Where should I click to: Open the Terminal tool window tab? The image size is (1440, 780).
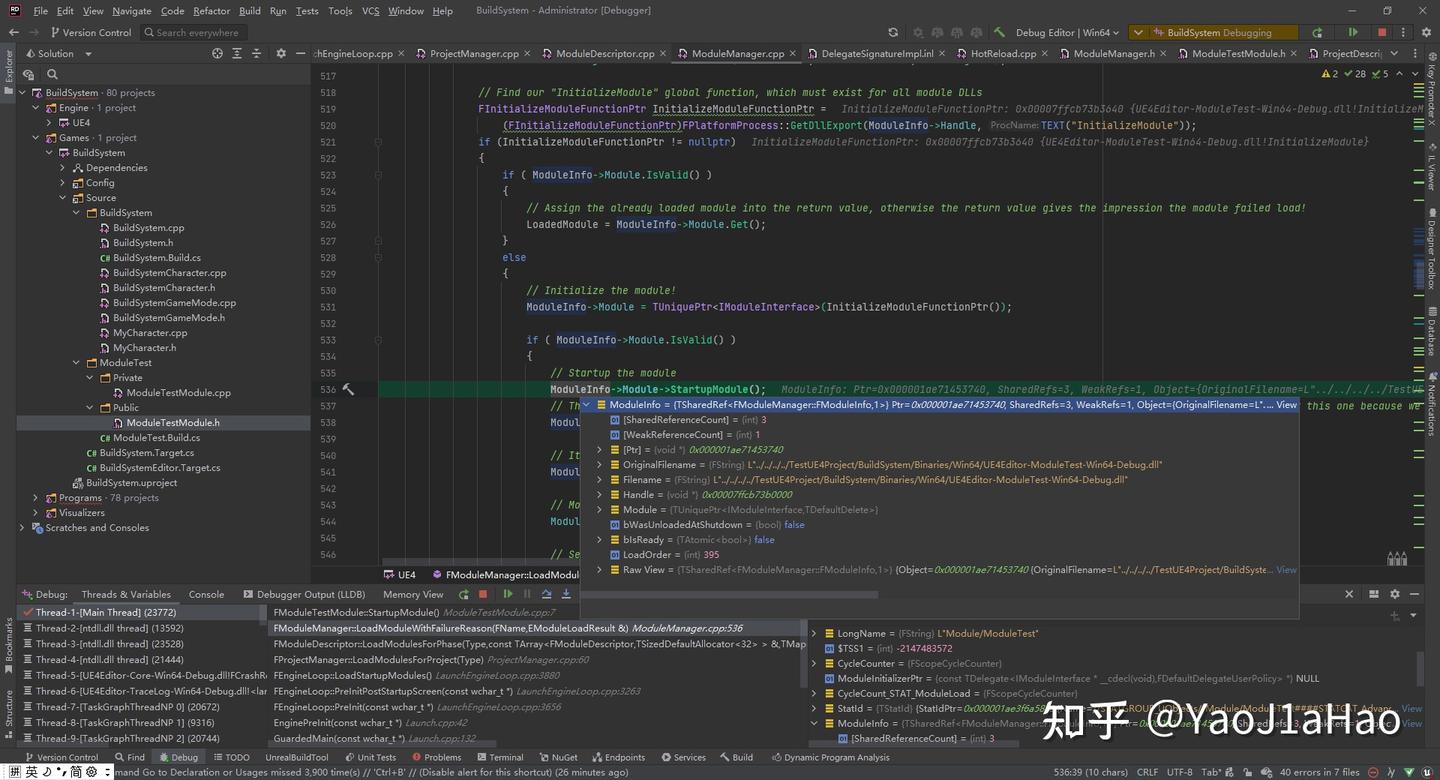tap(499, 757)
